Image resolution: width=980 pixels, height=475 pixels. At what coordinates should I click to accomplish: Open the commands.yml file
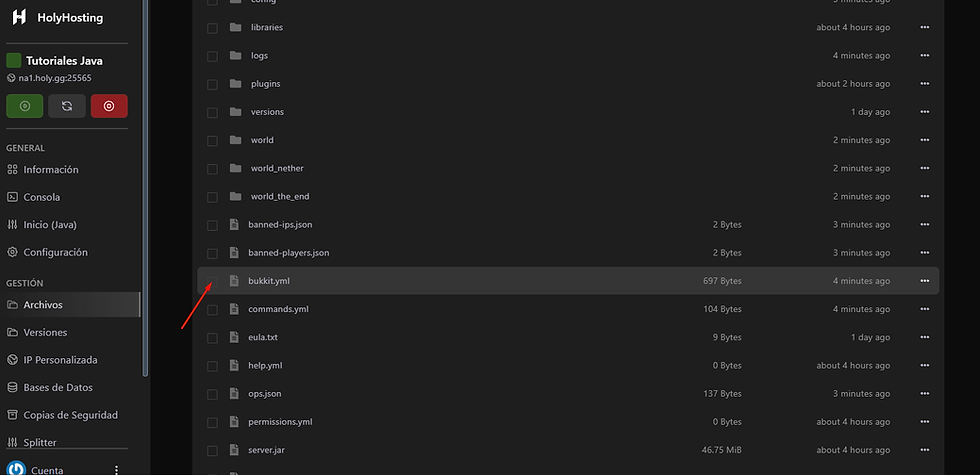[x=278, y=309]
